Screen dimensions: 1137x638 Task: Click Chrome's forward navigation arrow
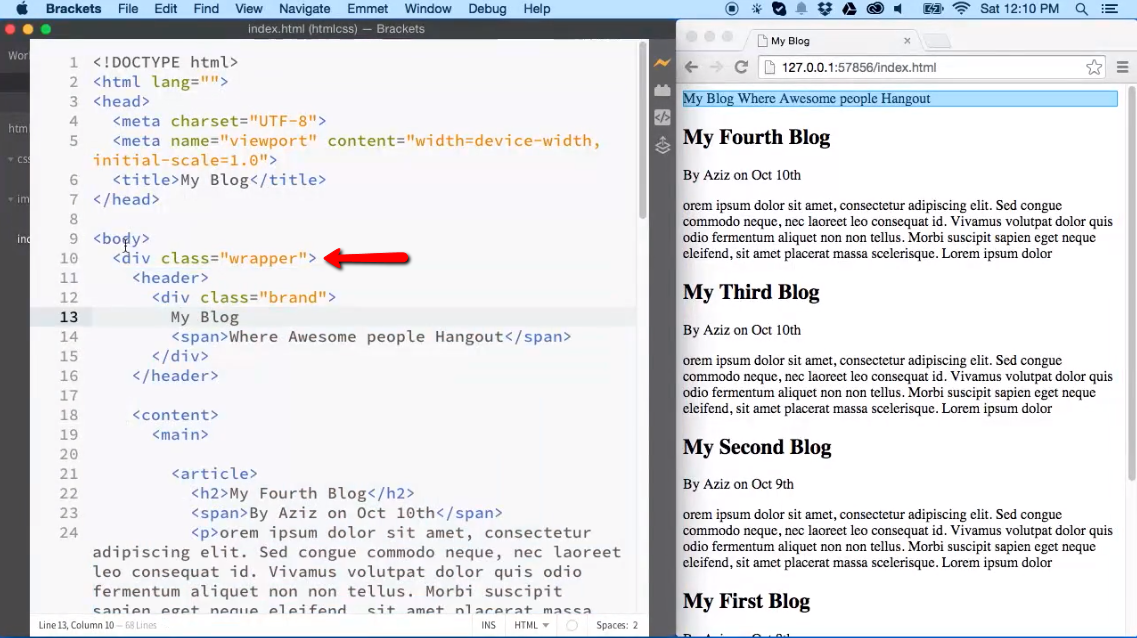click(716, 67)
